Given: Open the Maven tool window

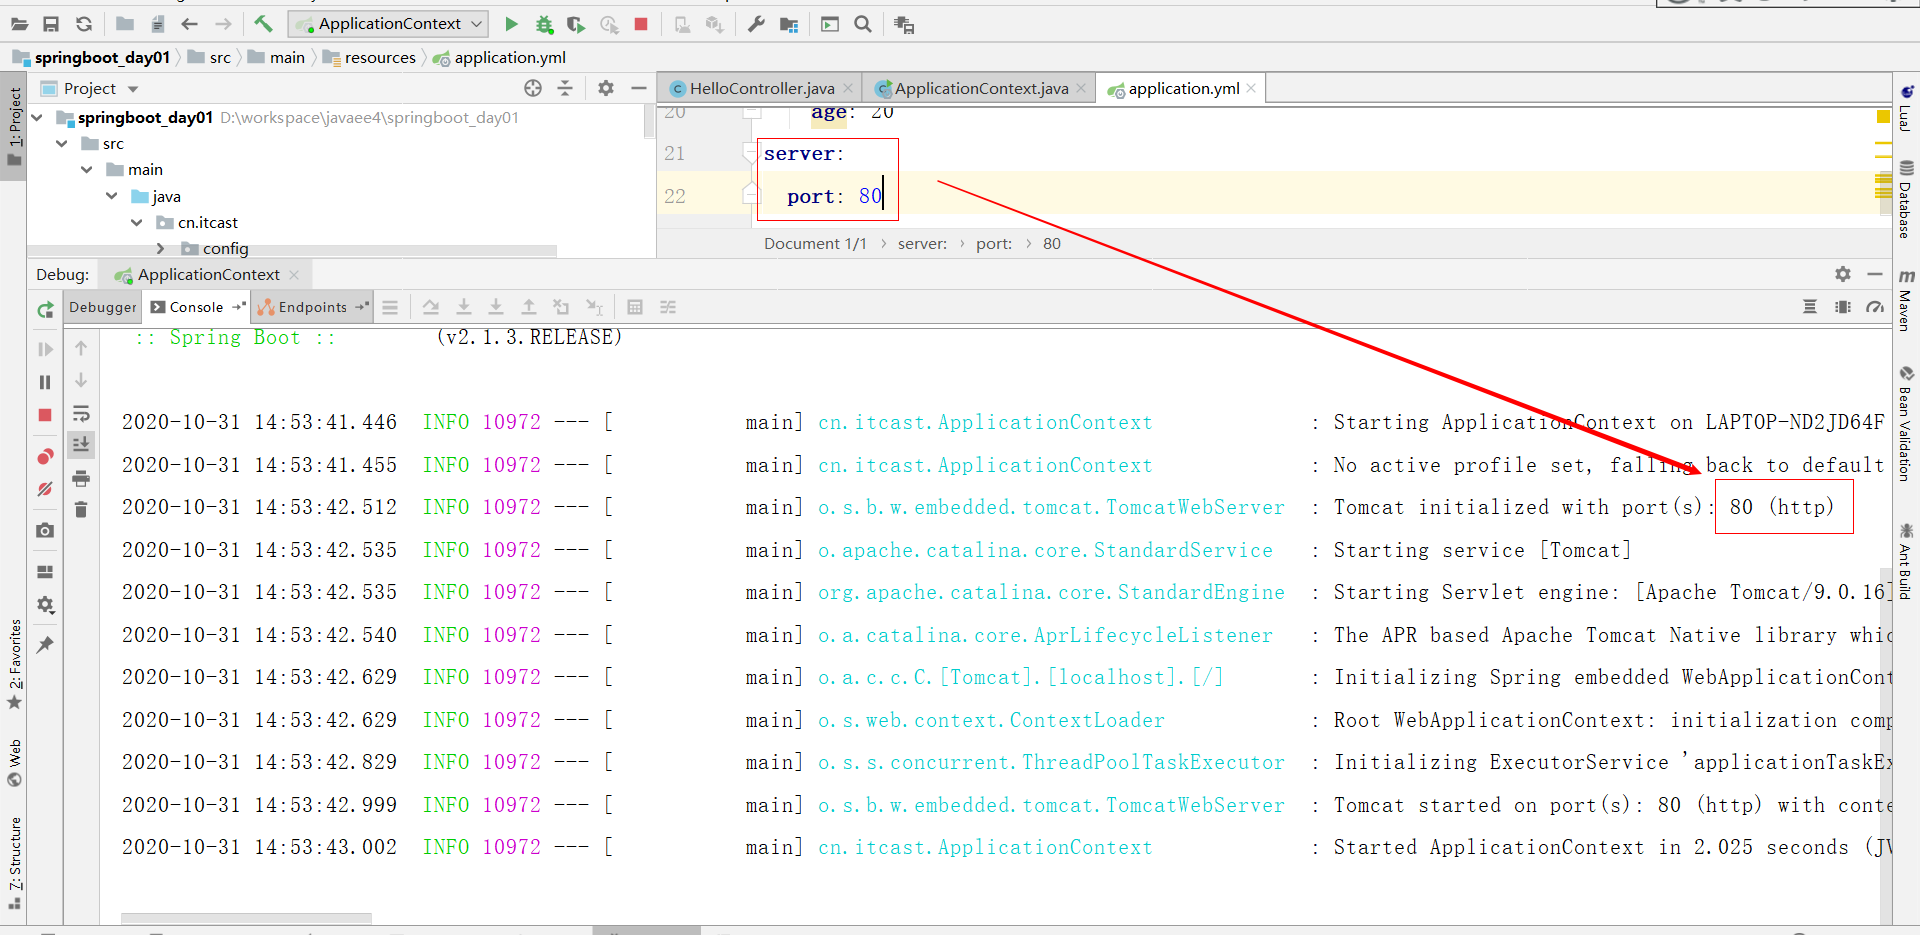Looking at the screenshot, I should (1906, 299).
